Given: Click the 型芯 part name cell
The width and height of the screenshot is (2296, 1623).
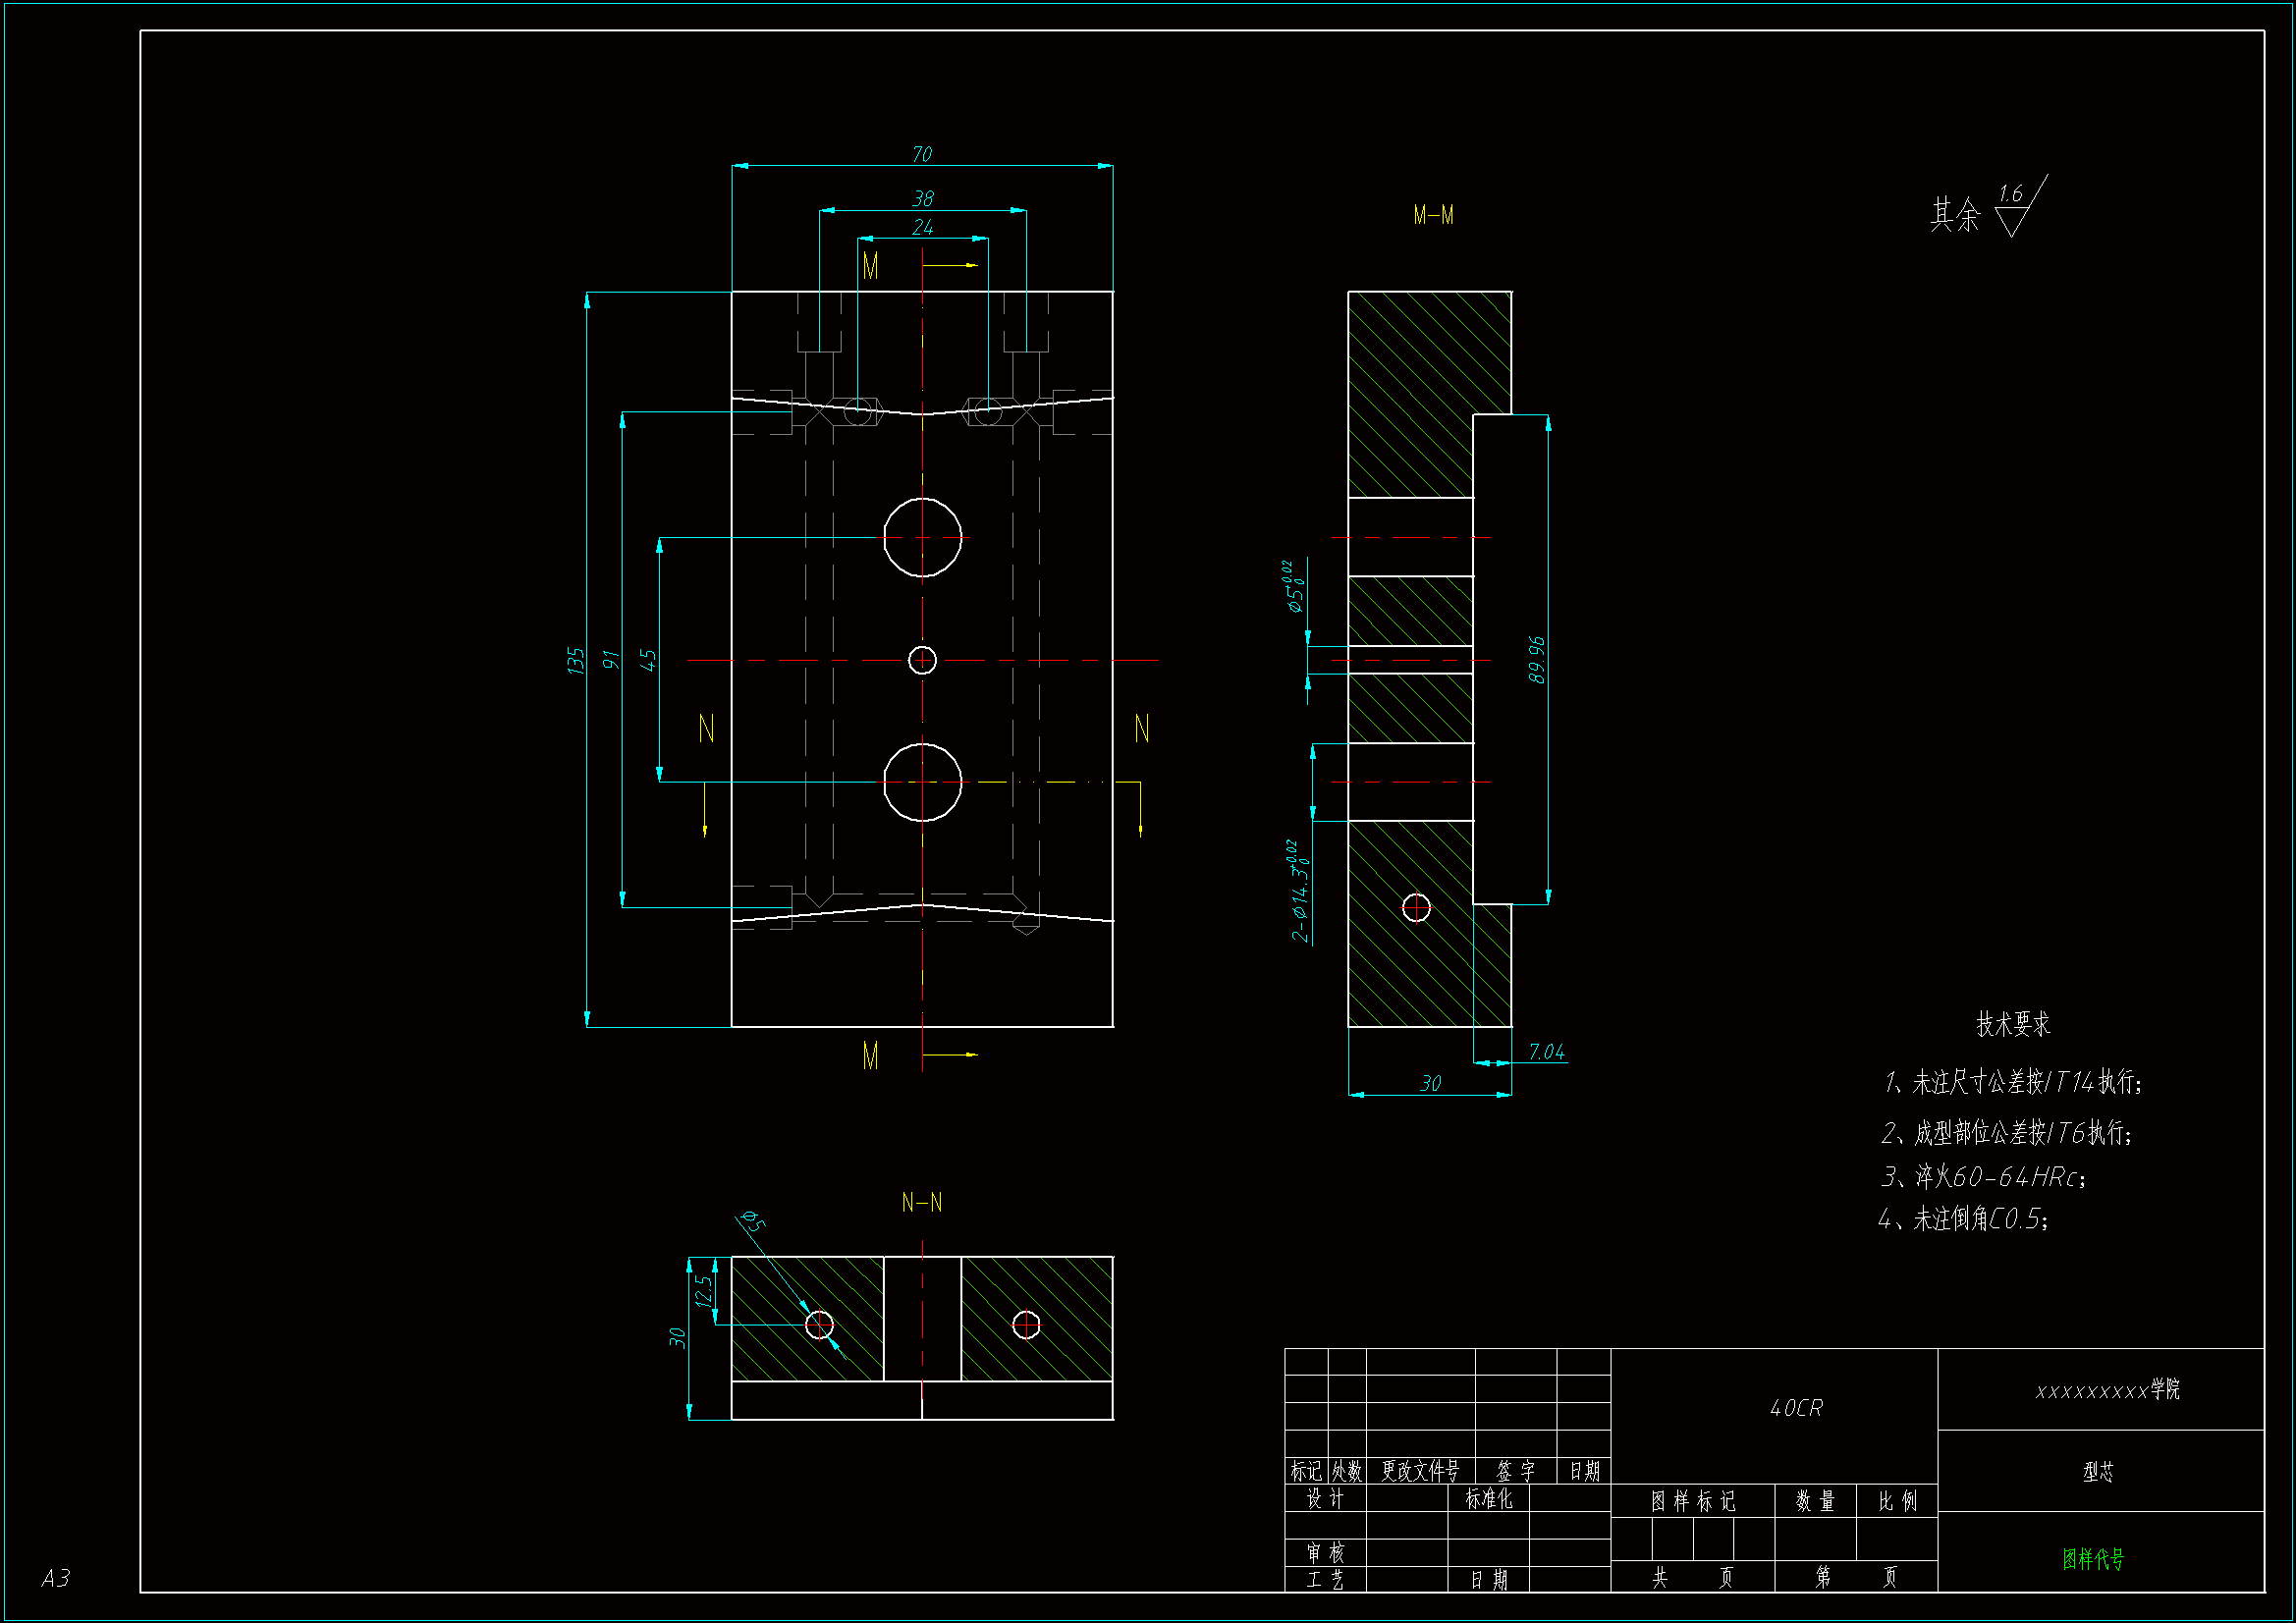Looking at the screenshot, I should pyautogui.click(x=2098, y=1471).
